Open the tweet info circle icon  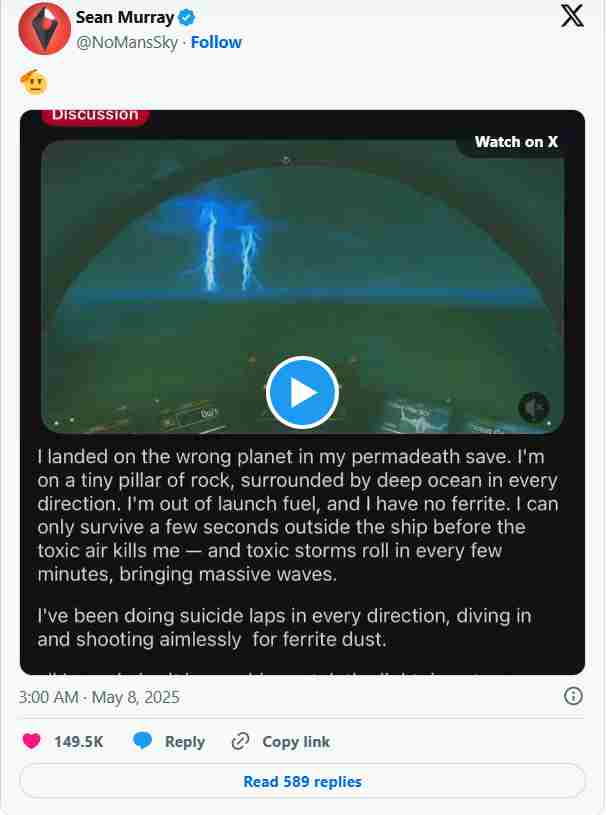573,696
